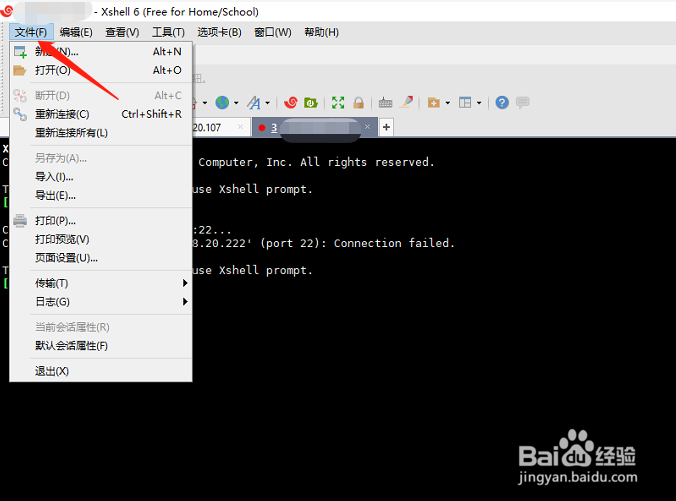The width and height of the screenshot is (676, 501).
Task: Click the Xshell logo in title bar
Action: pyautogui.click(x=7, y=9)
